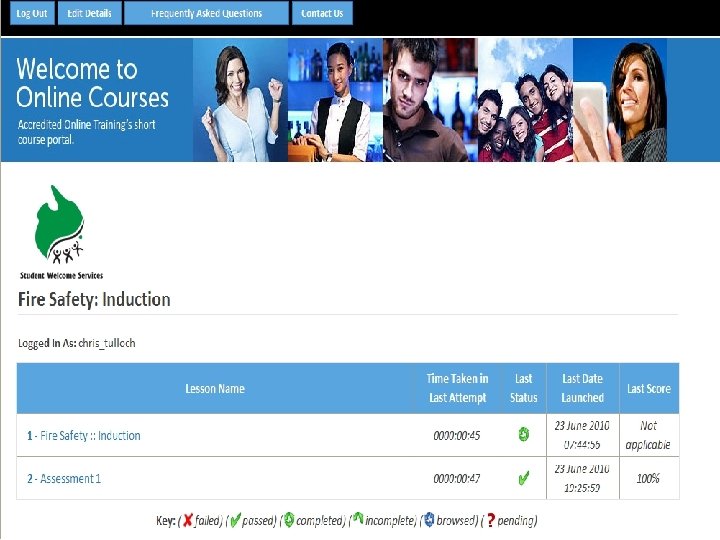Viewport: 720px width, 540px height.
Task: Click the banner photo of the woman in blue
Action: 241,100
